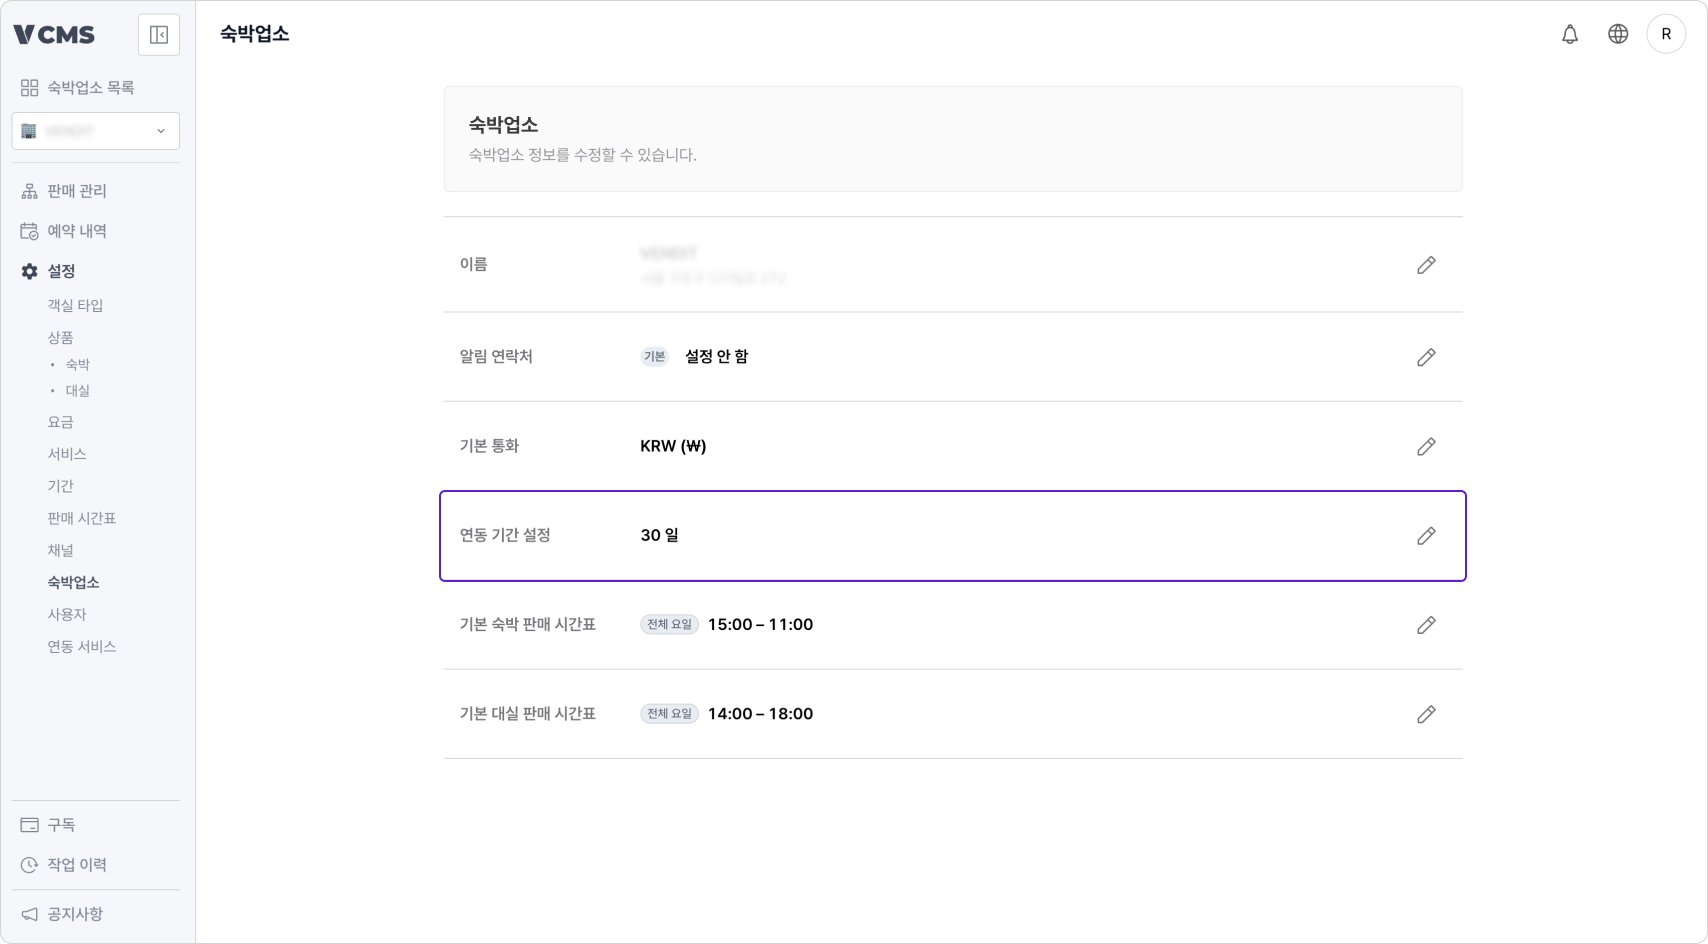Select 대실 under 상품 in settings

pos(77,390)
